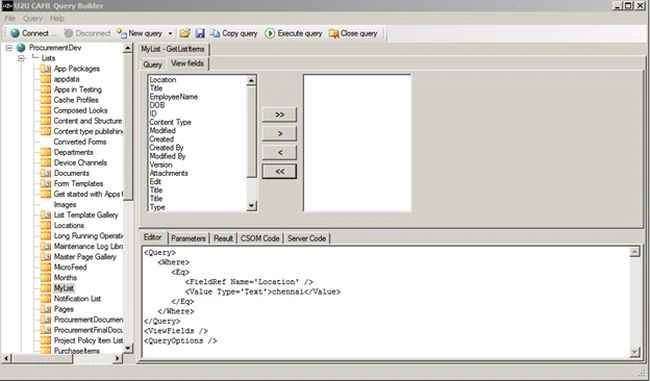Click the appdata list folder icon

[46, 79]
